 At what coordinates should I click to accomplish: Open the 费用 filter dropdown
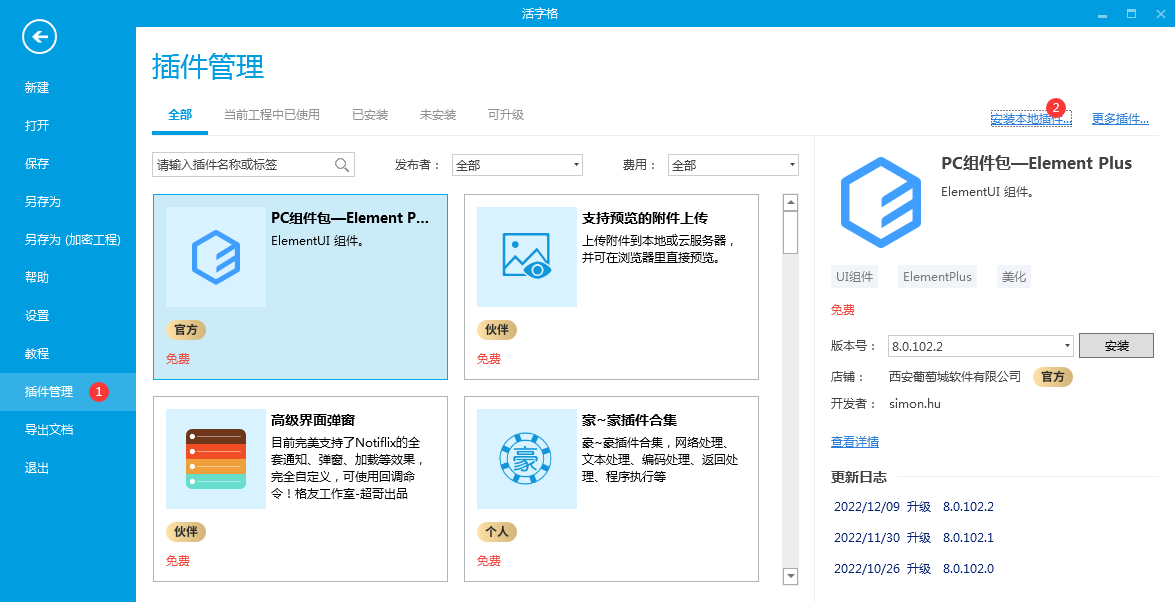[733, 165]
